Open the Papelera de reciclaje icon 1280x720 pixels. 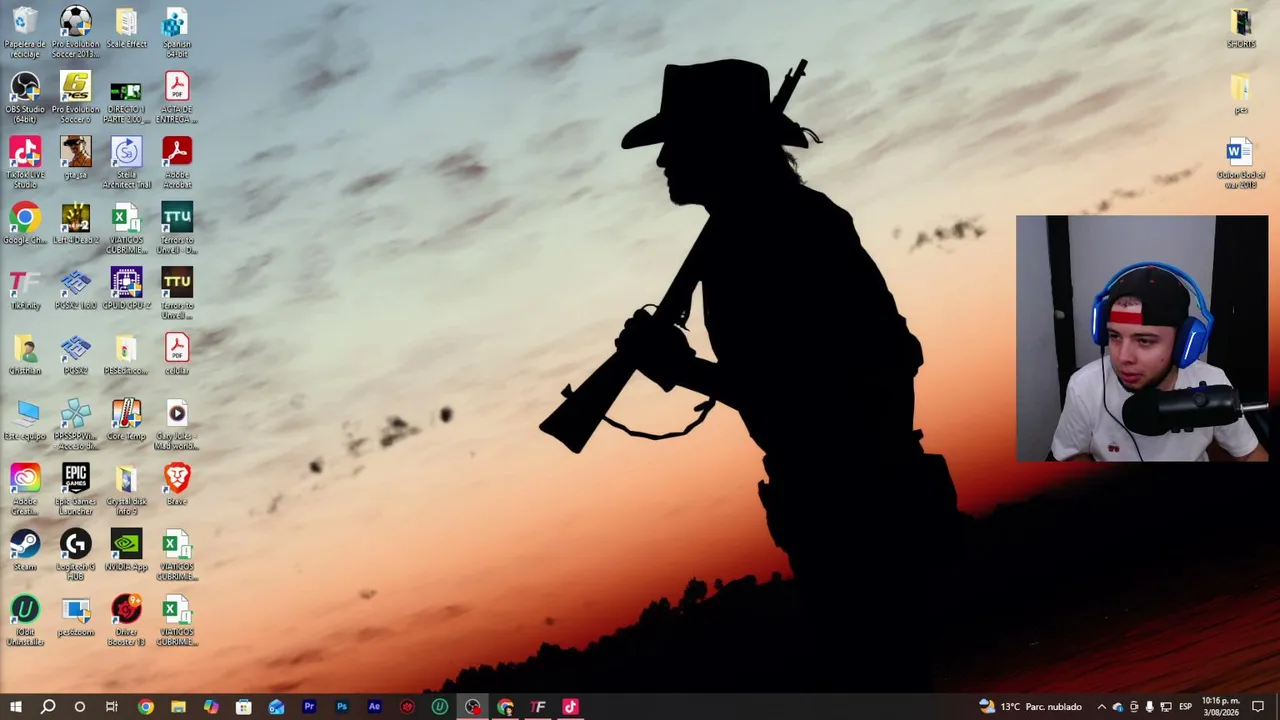click(x=25, y=32)
